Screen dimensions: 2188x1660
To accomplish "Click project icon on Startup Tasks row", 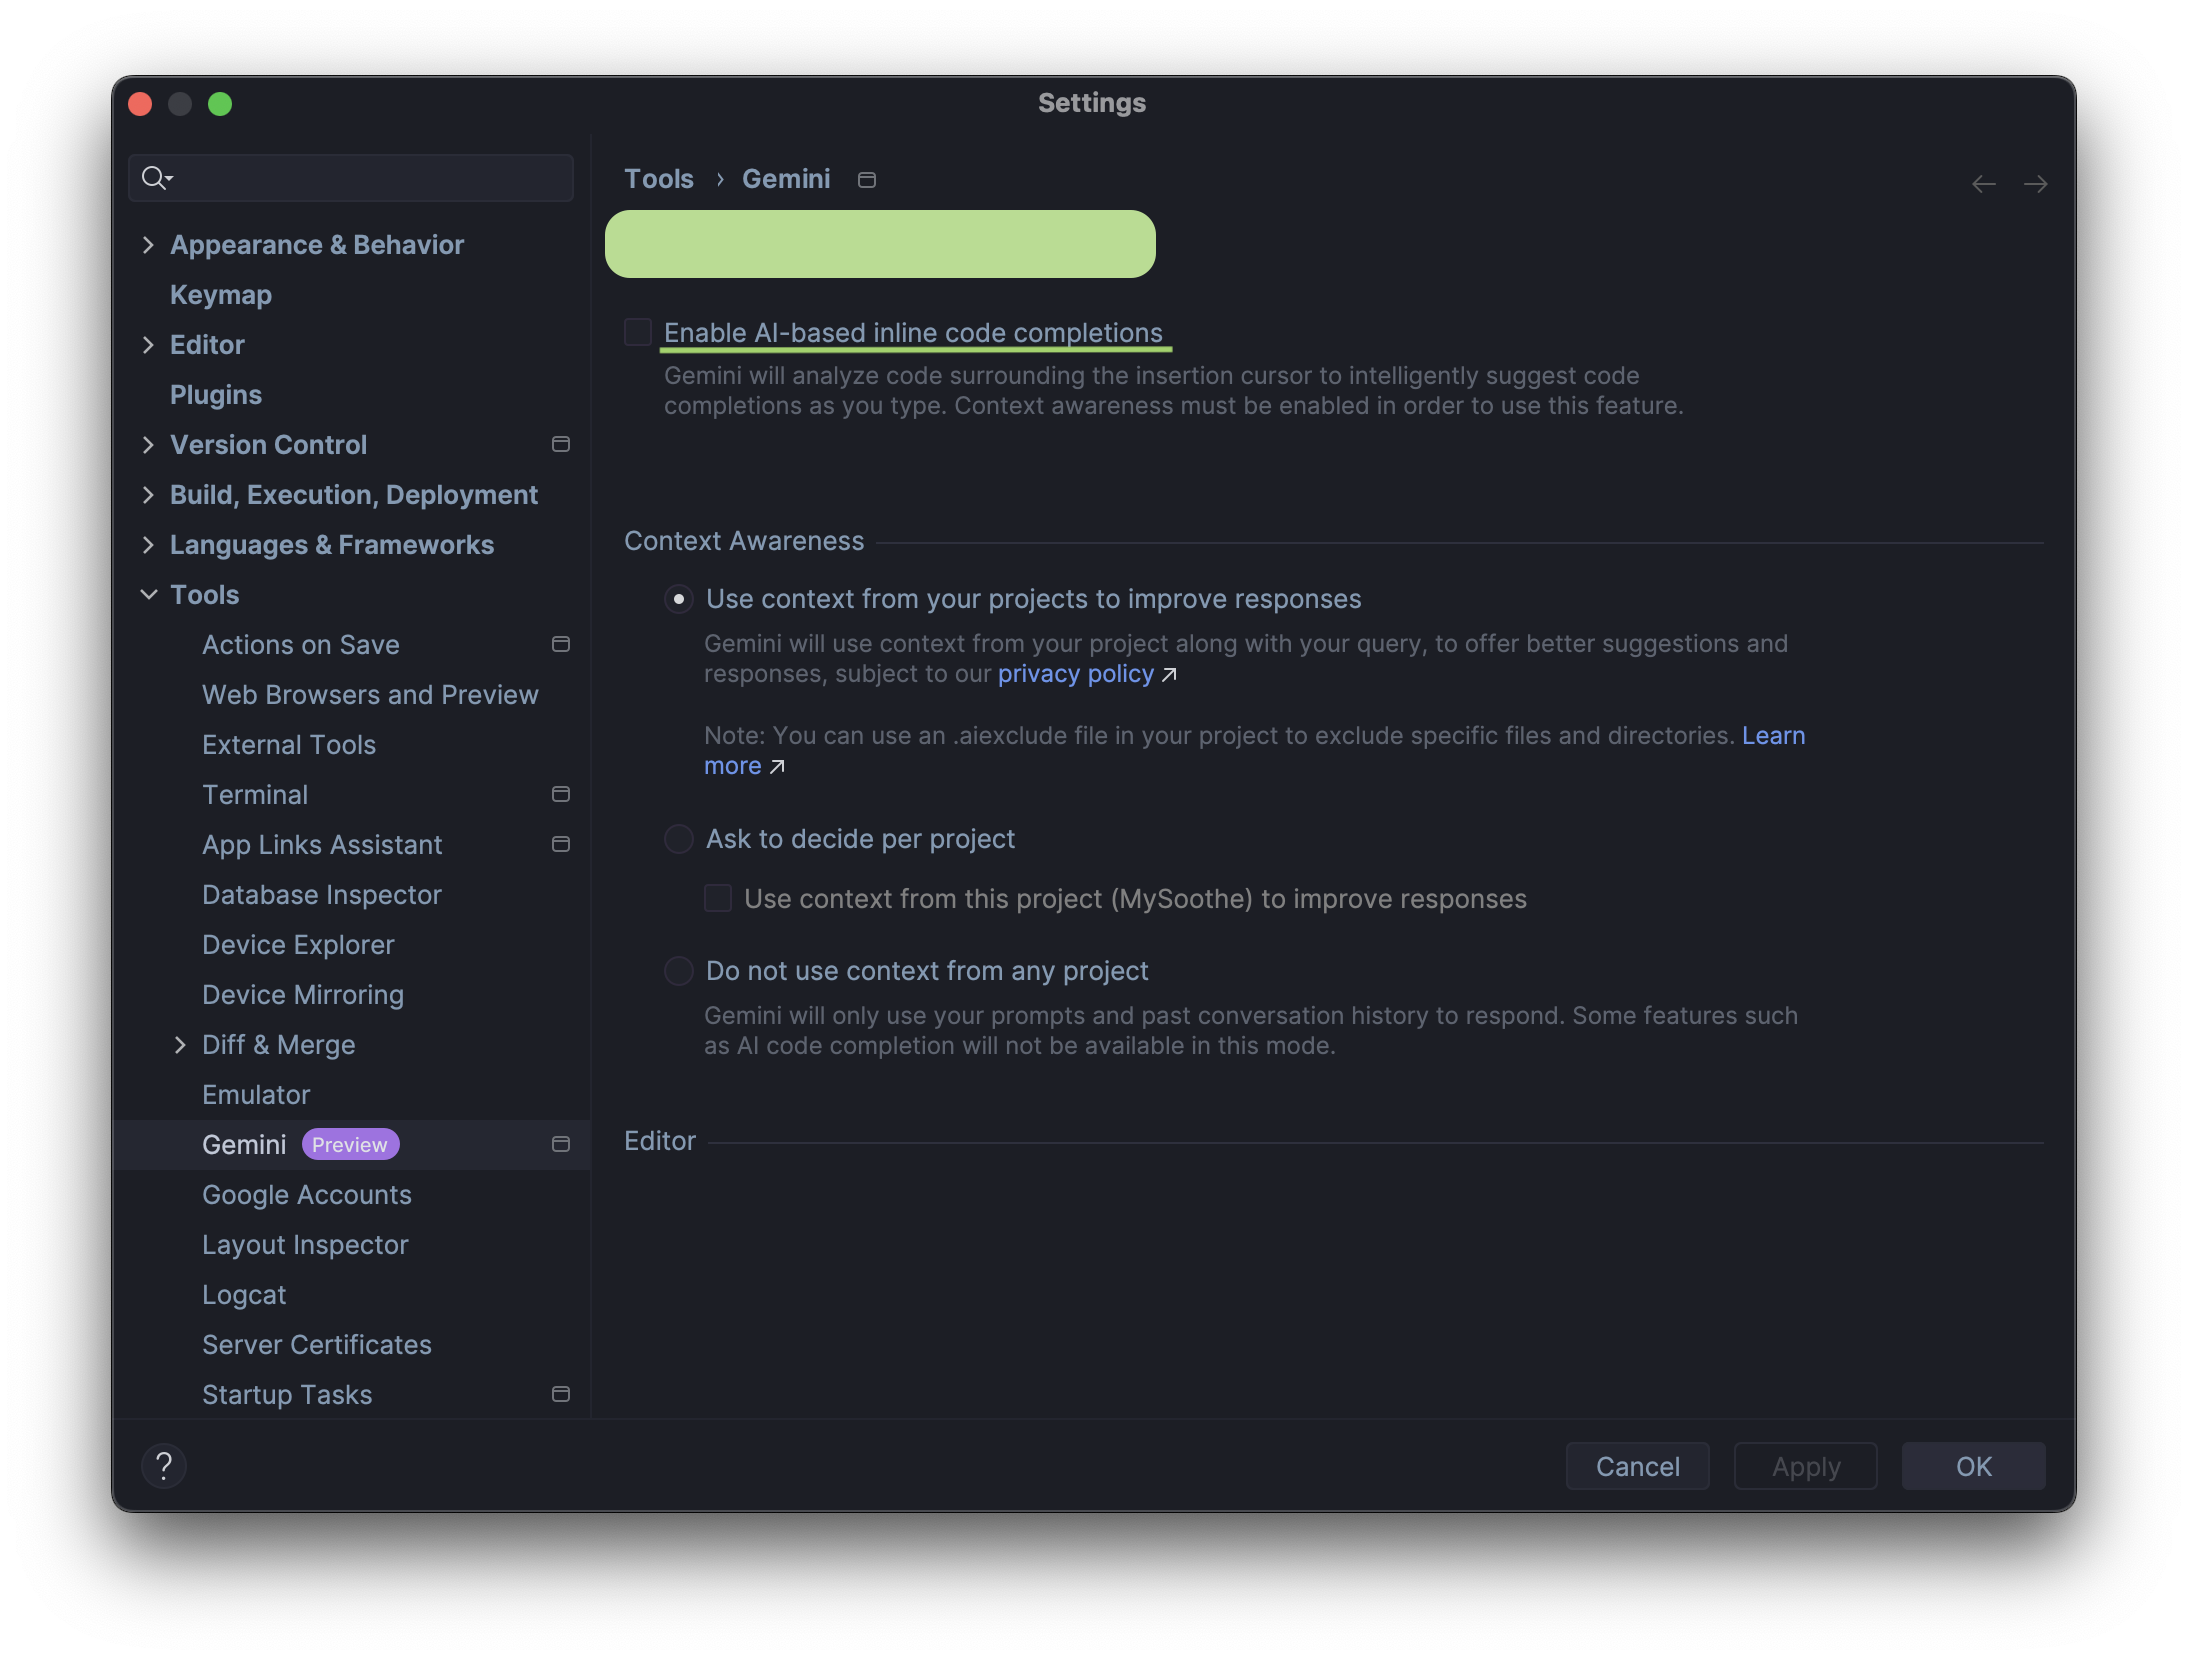I will (561, 1394).
